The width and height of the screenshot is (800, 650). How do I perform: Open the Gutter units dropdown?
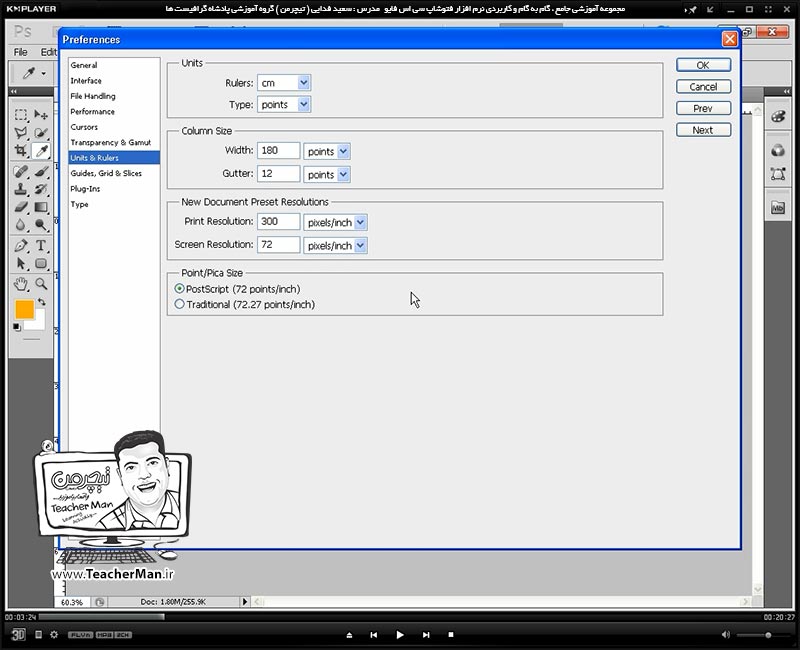[343, 174]
